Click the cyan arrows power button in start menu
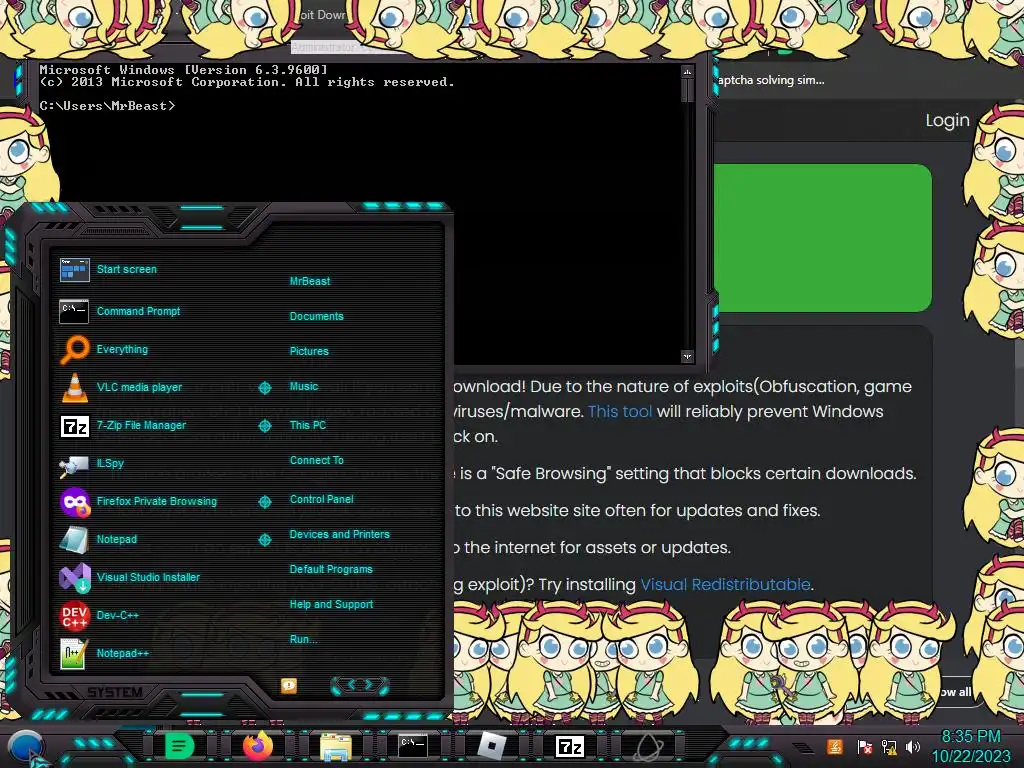 (x=360, y=685)
